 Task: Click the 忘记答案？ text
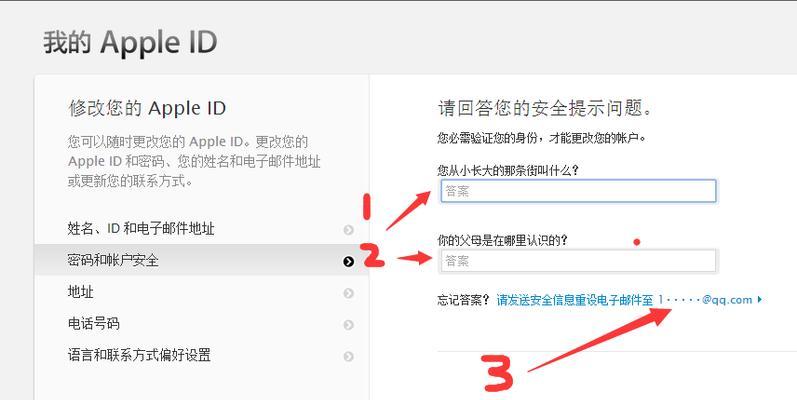[464, 300]
